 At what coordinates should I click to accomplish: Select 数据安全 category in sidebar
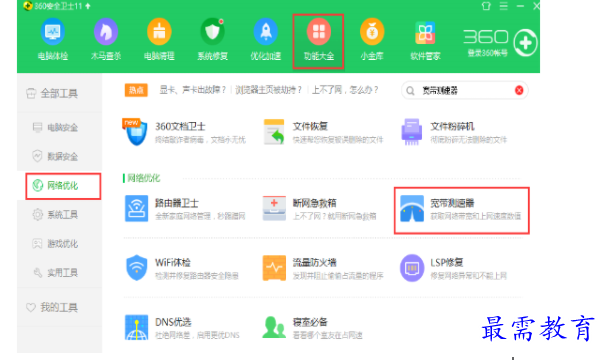(60, 157)
